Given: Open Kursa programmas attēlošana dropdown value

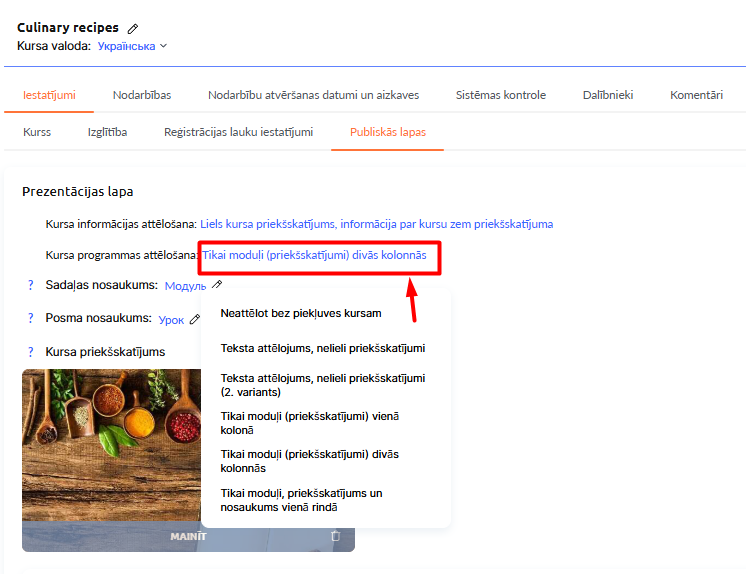Looking at the screenshot, I should [x=314, y=255].
